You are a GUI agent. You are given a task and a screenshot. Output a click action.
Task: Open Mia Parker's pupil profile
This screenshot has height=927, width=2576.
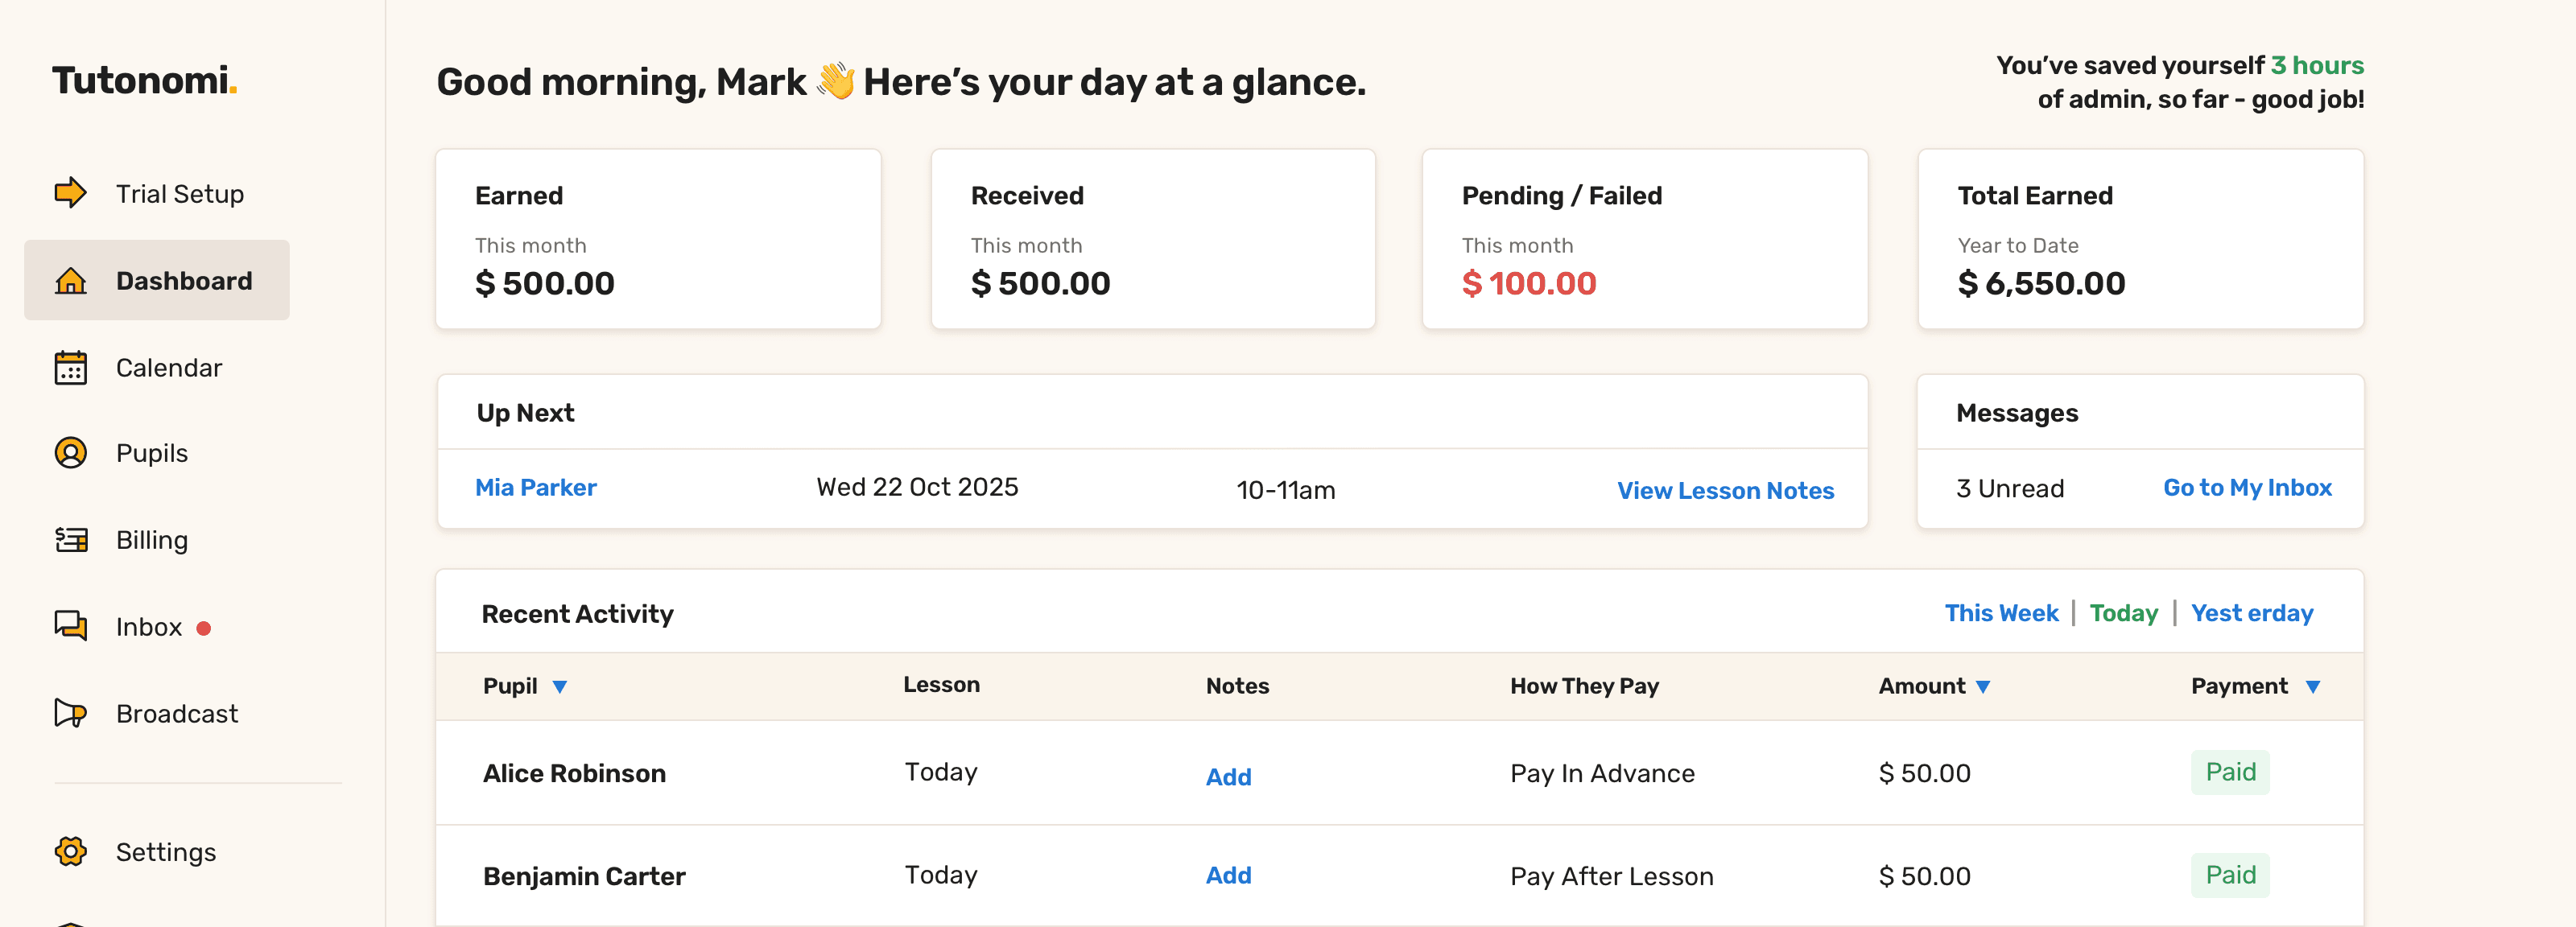pyautogui.click(x=536, y=488)
